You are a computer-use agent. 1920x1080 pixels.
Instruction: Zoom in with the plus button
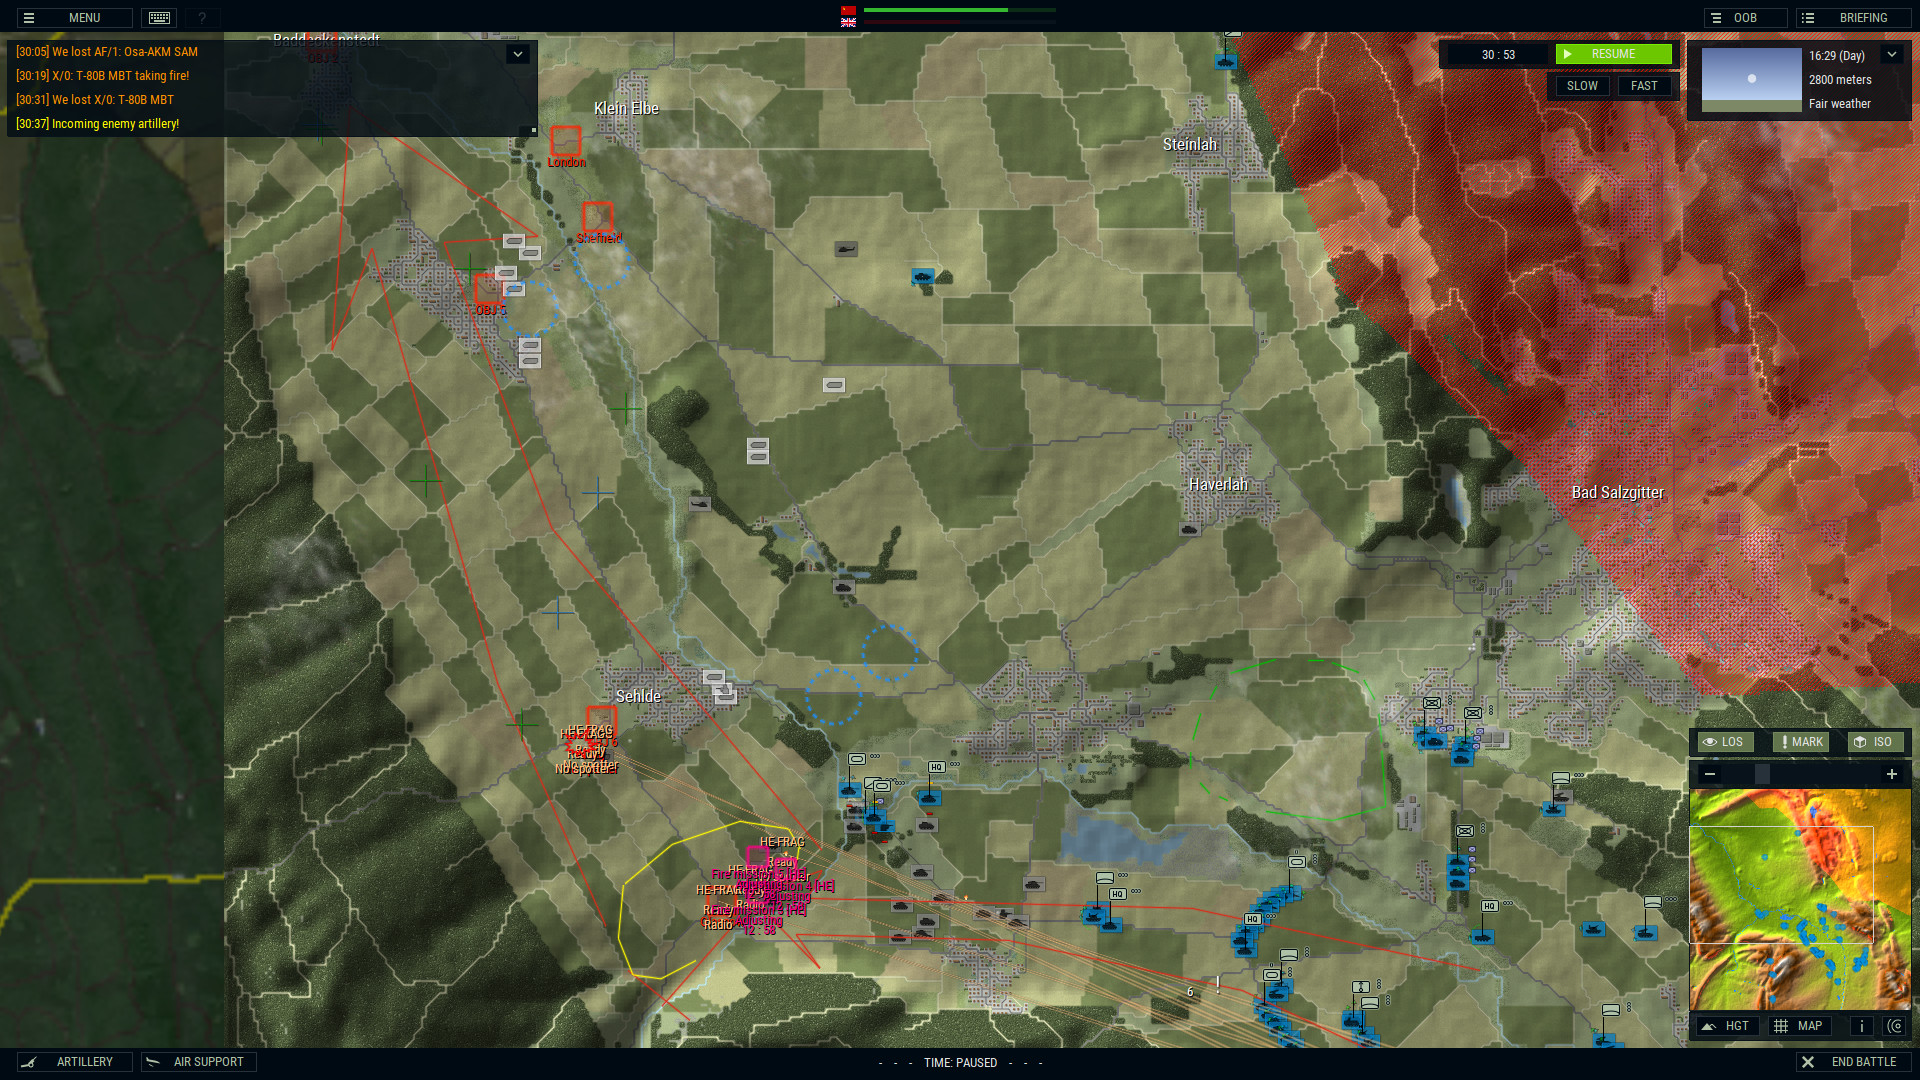pyautogui.click(x=1891, y=774)
